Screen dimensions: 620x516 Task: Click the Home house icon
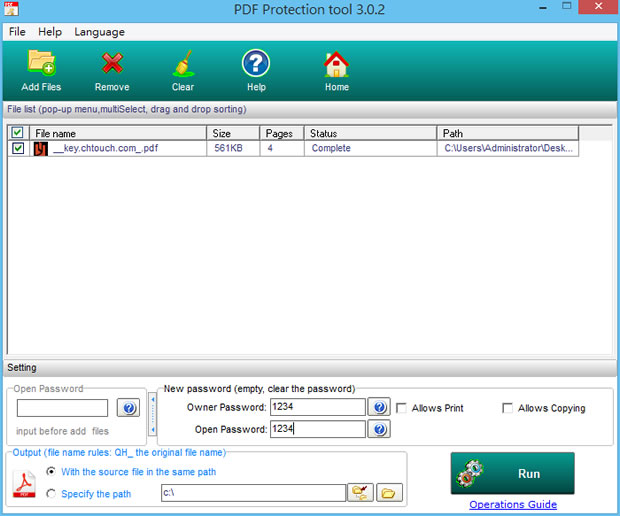(337, 65)
